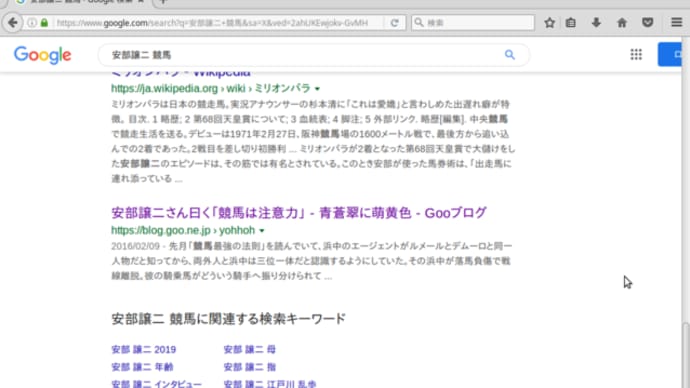Screen dimensions: 690x388
Task: Select related search 安部 譲二 年齢
Action: click(x=142, y=367)
